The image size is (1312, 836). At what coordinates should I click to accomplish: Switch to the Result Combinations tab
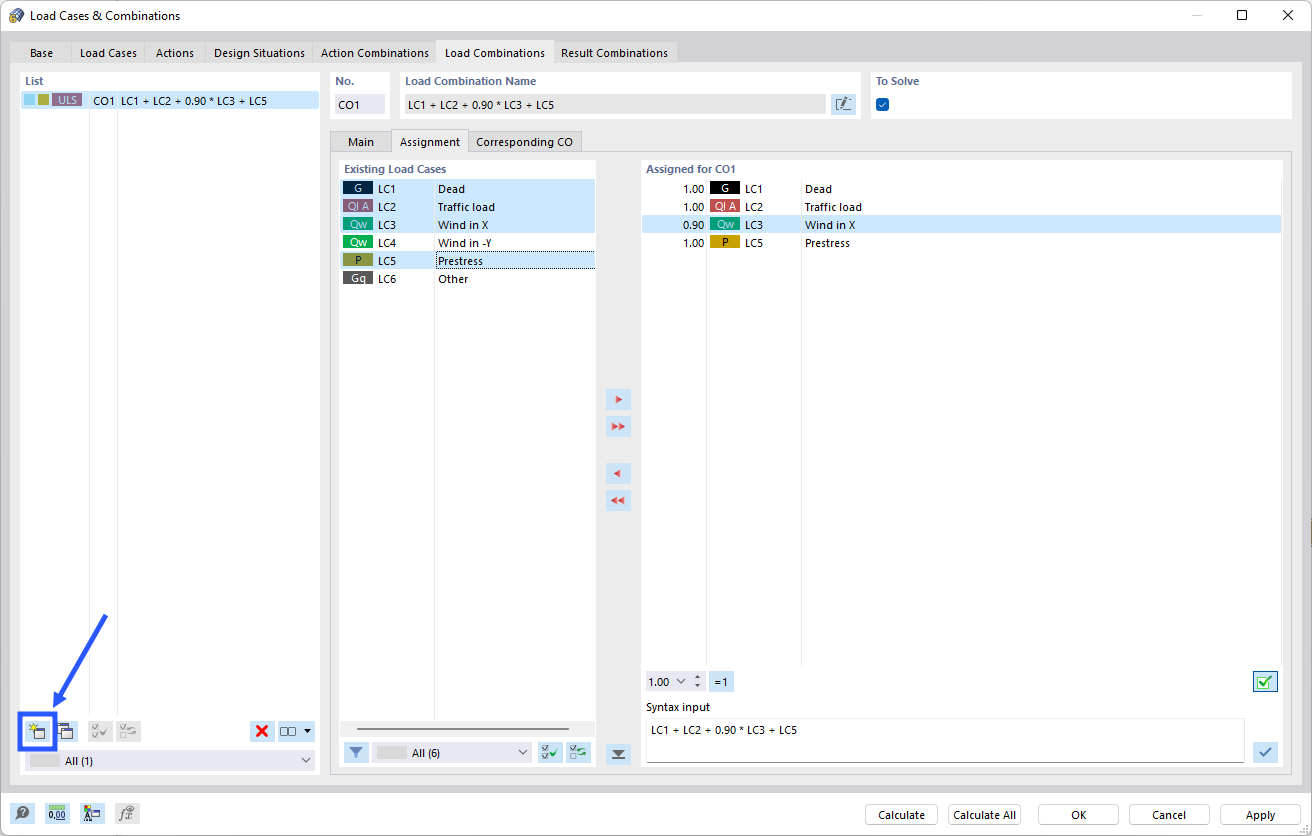pos(615,52)
